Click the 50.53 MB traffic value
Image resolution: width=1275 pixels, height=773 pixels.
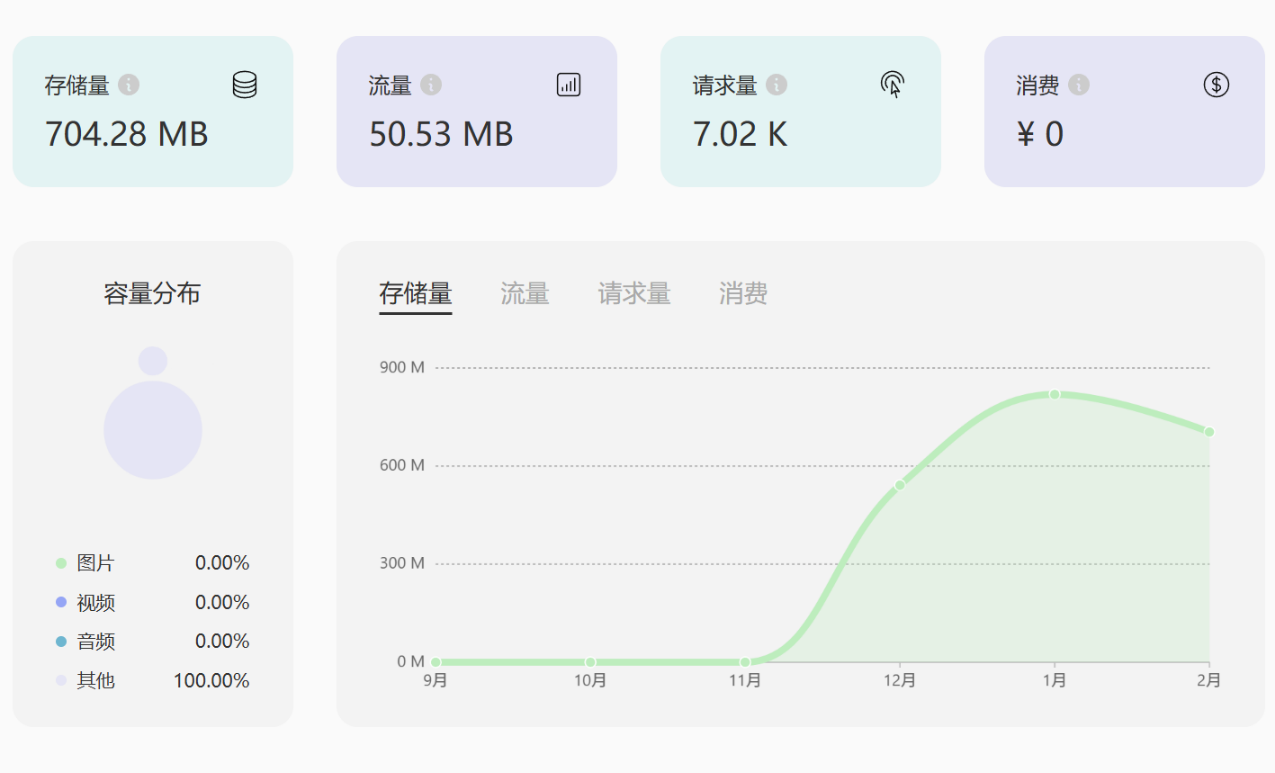[x=441, y=133]
